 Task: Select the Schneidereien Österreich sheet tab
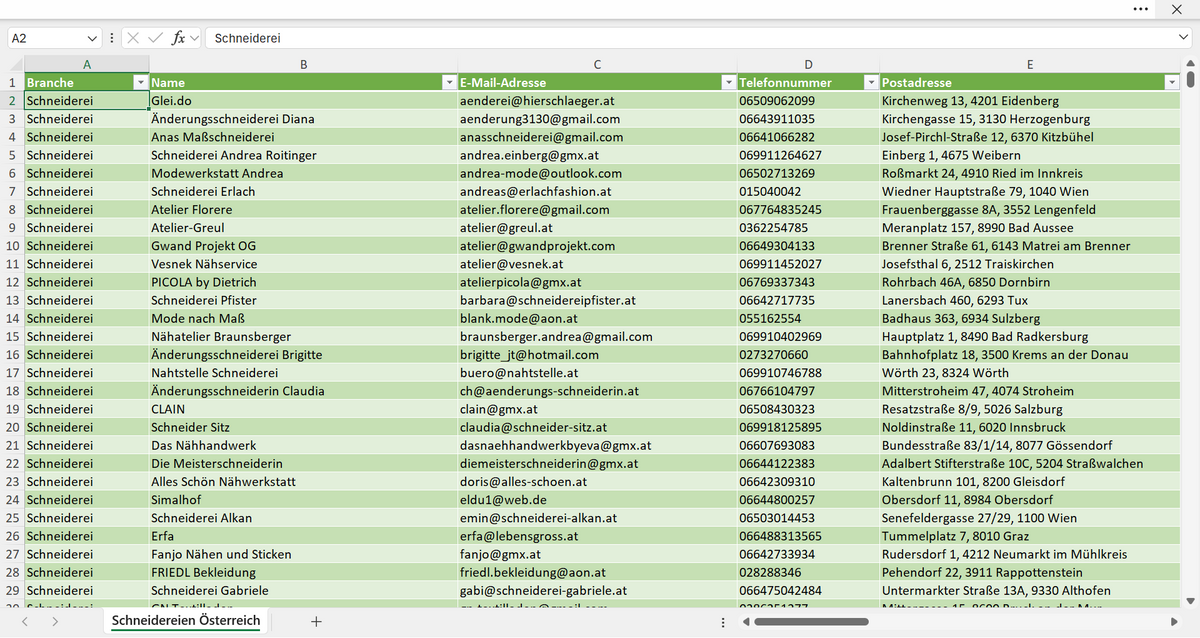pos(186,621)
